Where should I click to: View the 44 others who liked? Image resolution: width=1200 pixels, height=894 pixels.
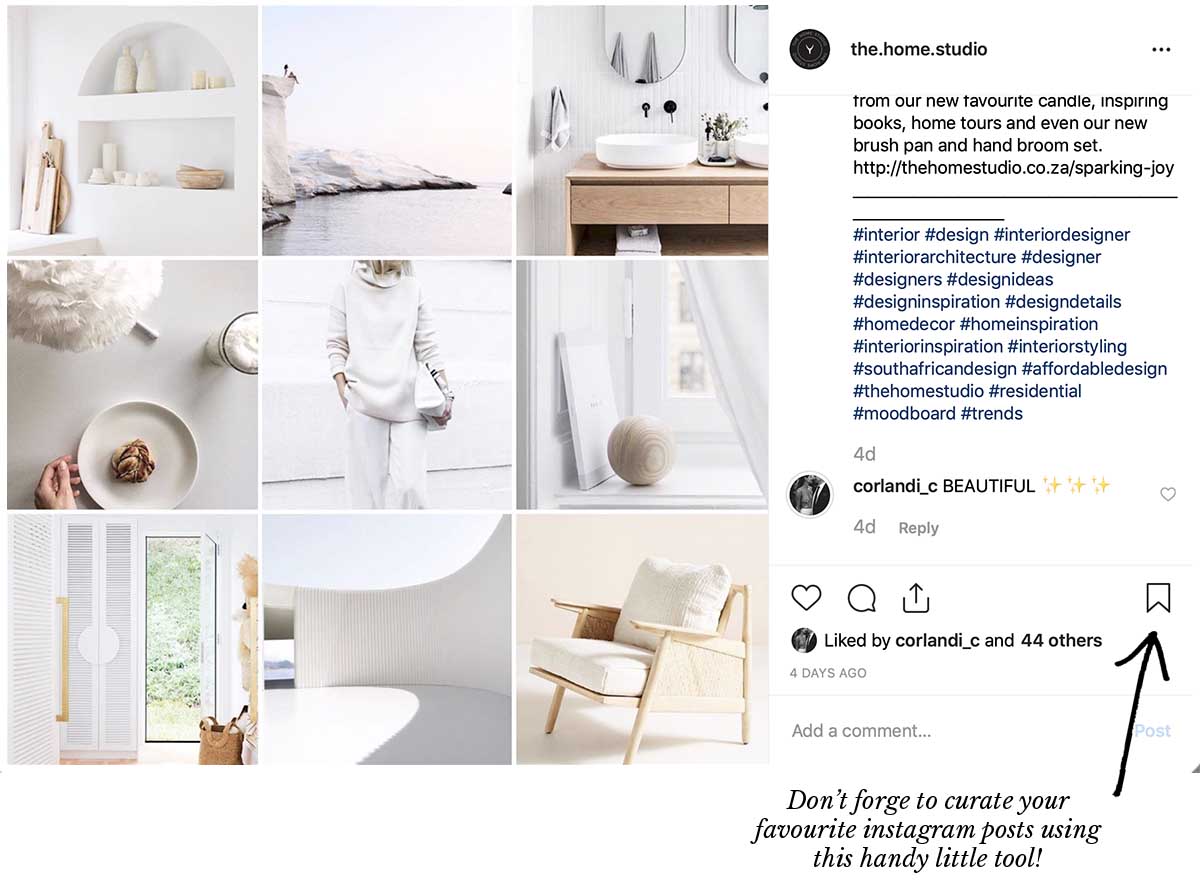[x=1061, y=641]
